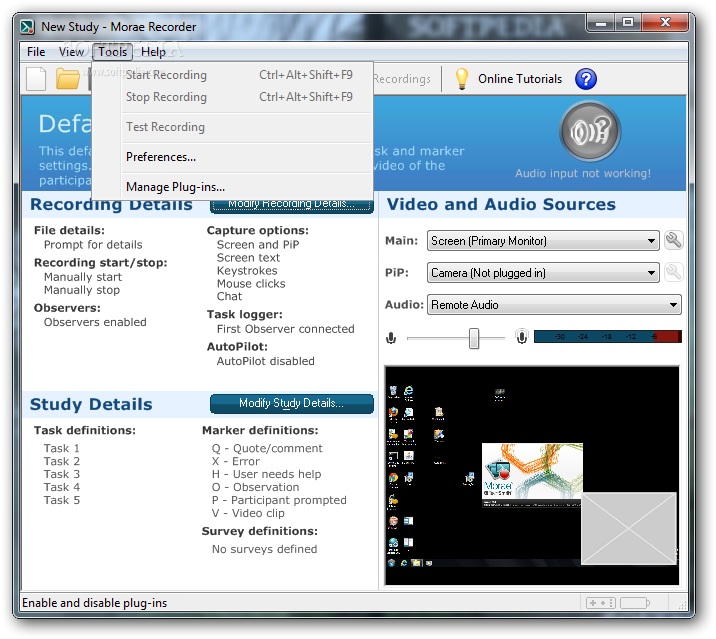Viewport: 716px width, 639px height.
Task: Click 'Prompt for details' text
Action: pos(93,245)
